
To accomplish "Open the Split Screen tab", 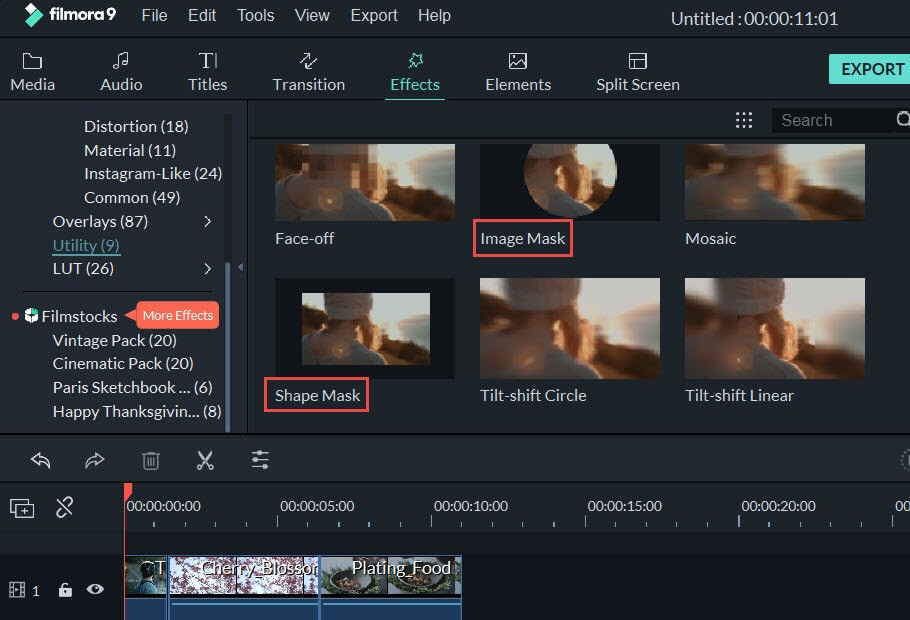I will tap(638, 72).
